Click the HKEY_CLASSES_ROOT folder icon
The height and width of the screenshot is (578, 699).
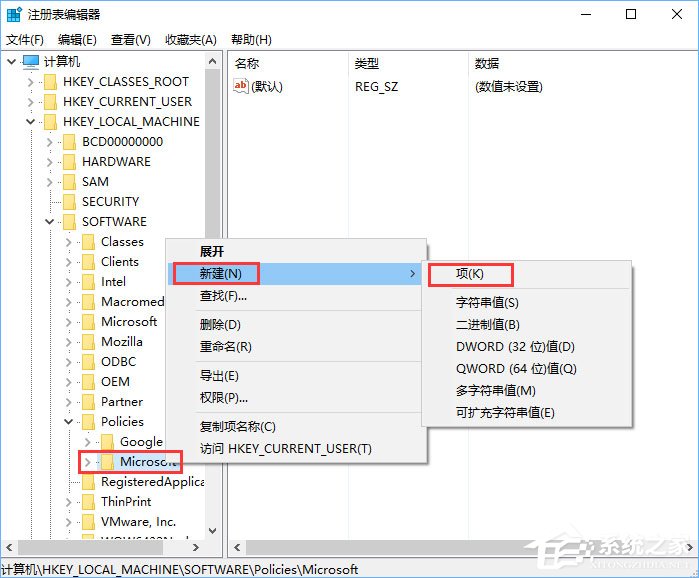click(x=50, y=82)
